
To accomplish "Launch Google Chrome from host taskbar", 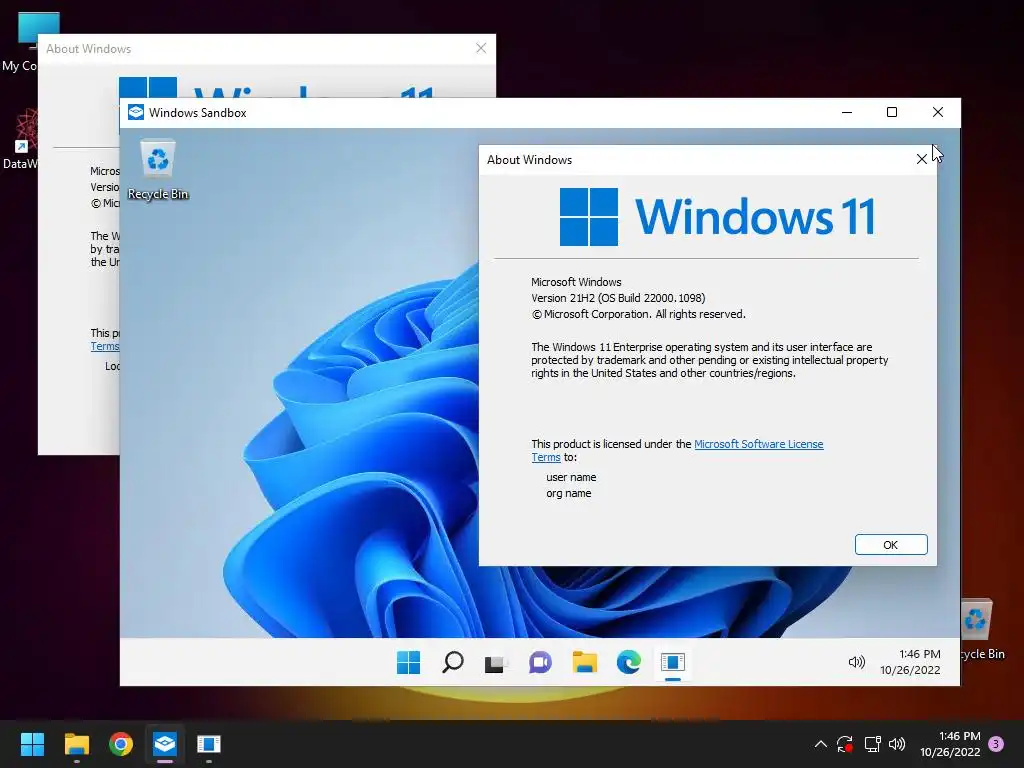I will [x=121, y=744].
